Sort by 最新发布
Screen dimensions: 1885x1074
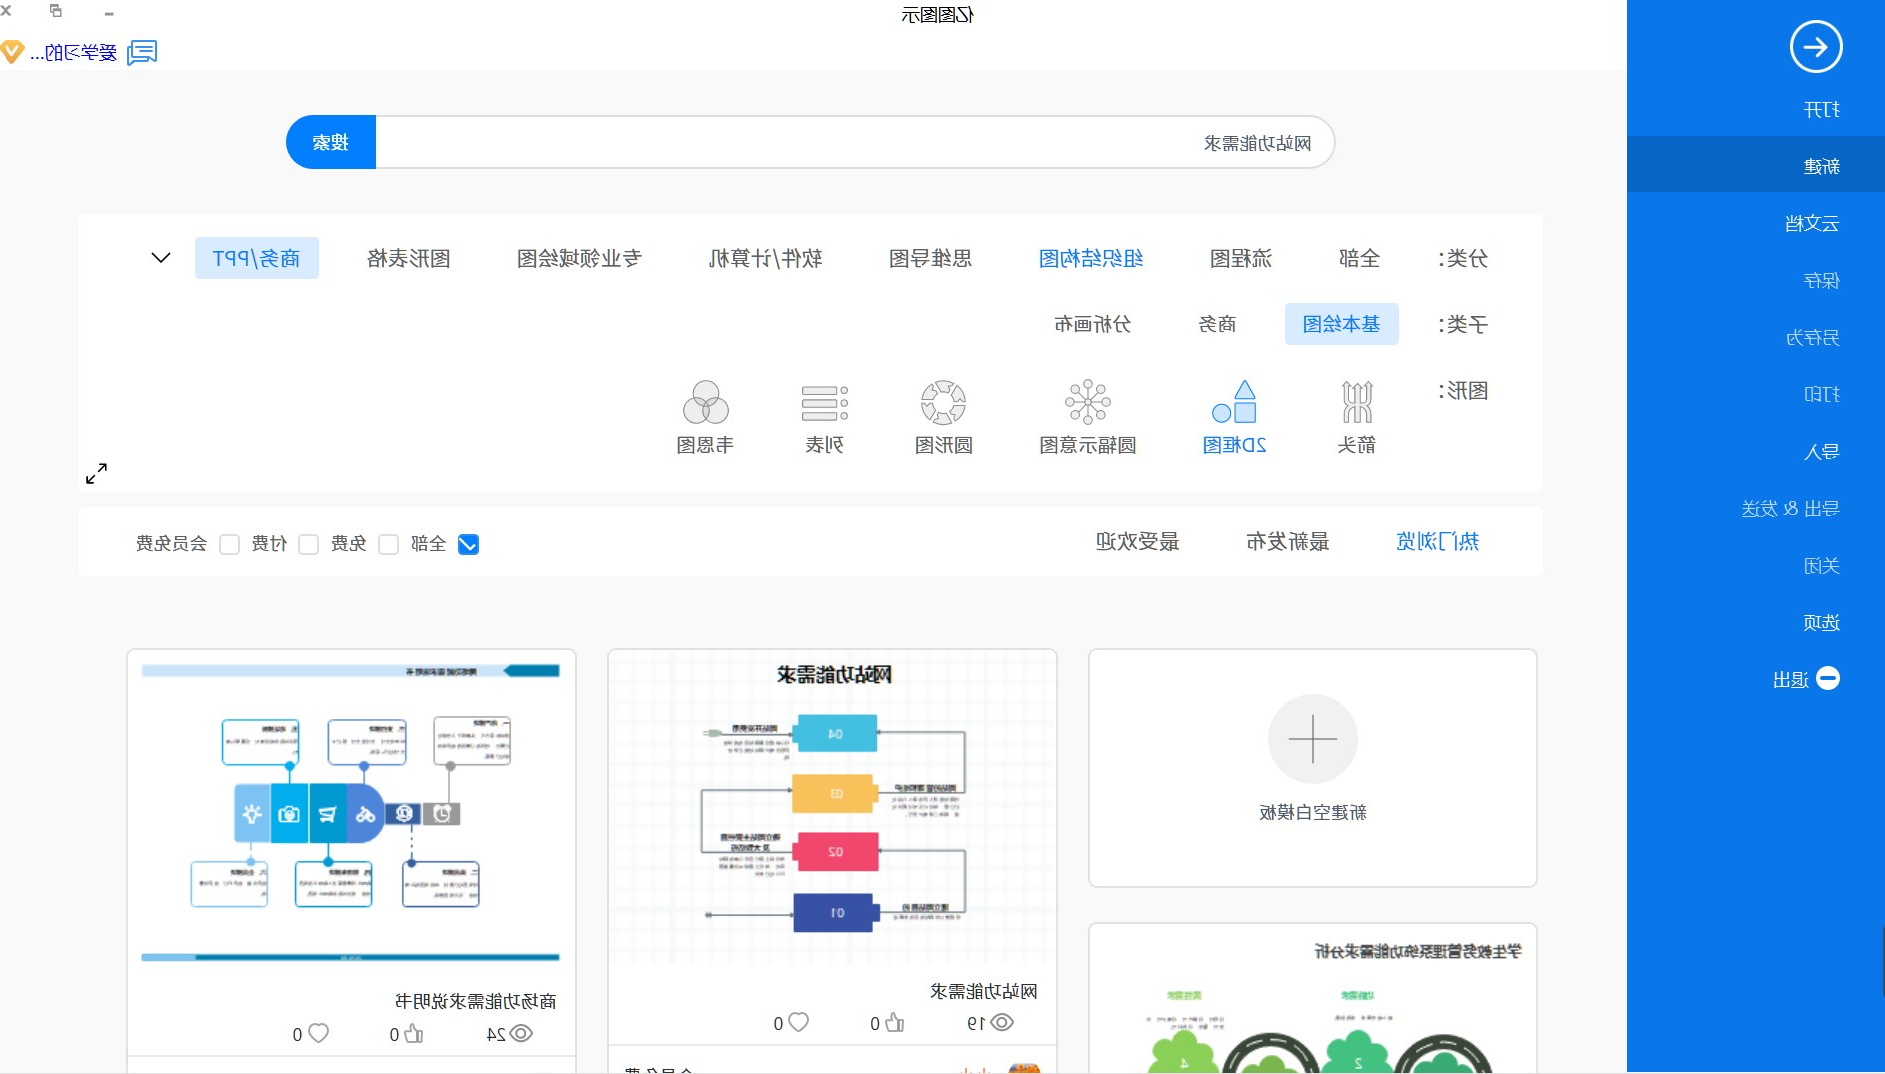(1287, 541)
